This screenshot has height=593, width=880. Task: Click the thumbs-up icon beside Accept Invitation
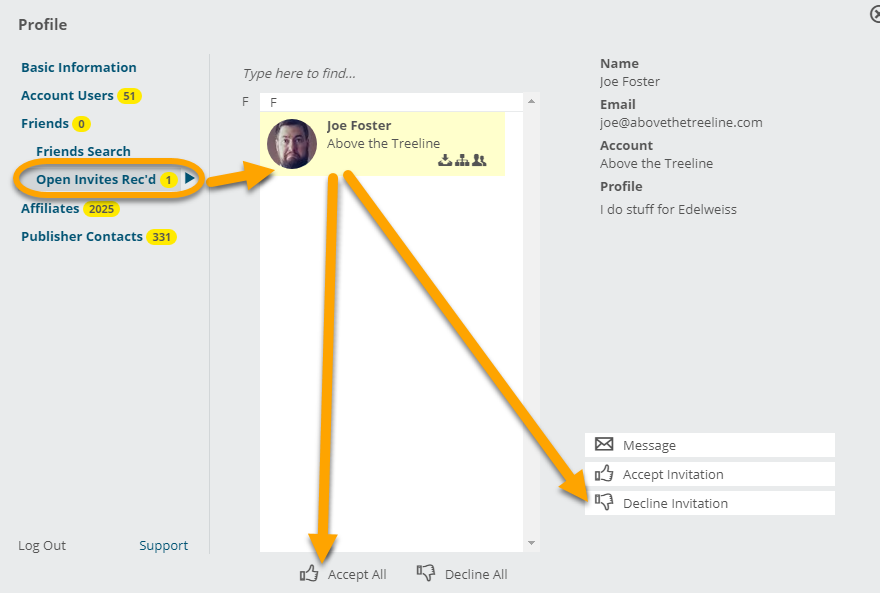point(604,474)
